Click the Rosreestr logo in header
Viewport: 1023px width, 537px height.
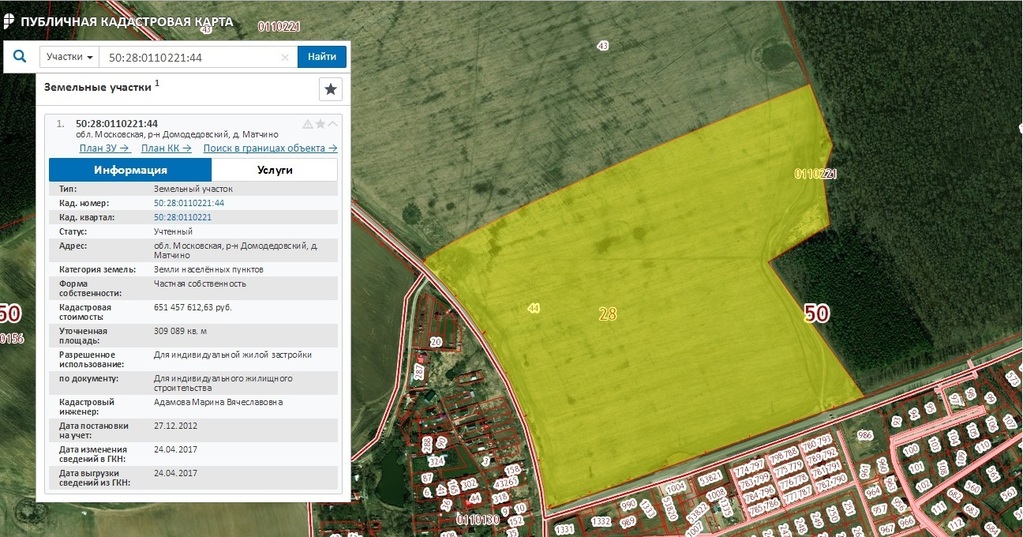(9, 21)
